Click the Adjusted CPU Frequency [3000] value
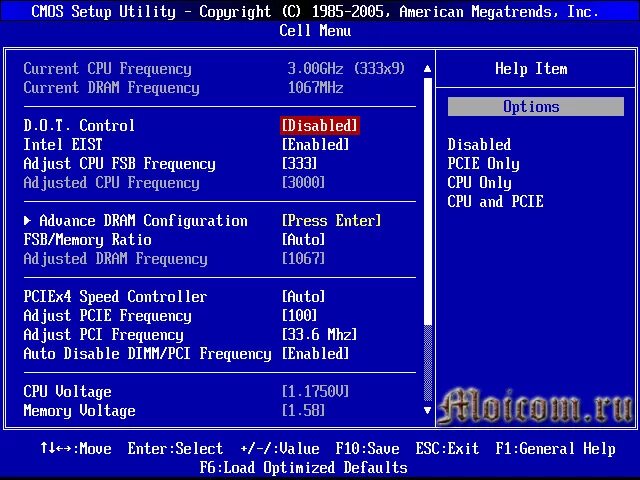Image resolution: width=640 pixels, height=480 pixels. [303, 182]
